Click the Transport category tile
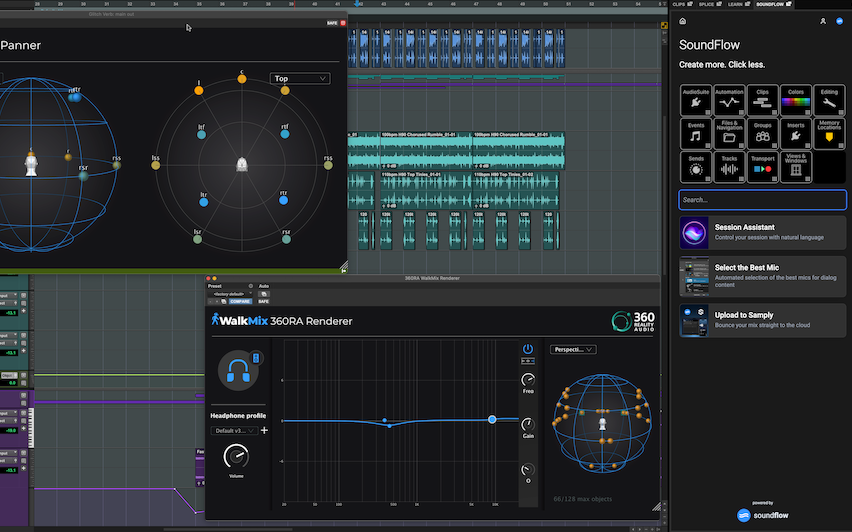This screenshot has height=532, width=852. (762, 166)
